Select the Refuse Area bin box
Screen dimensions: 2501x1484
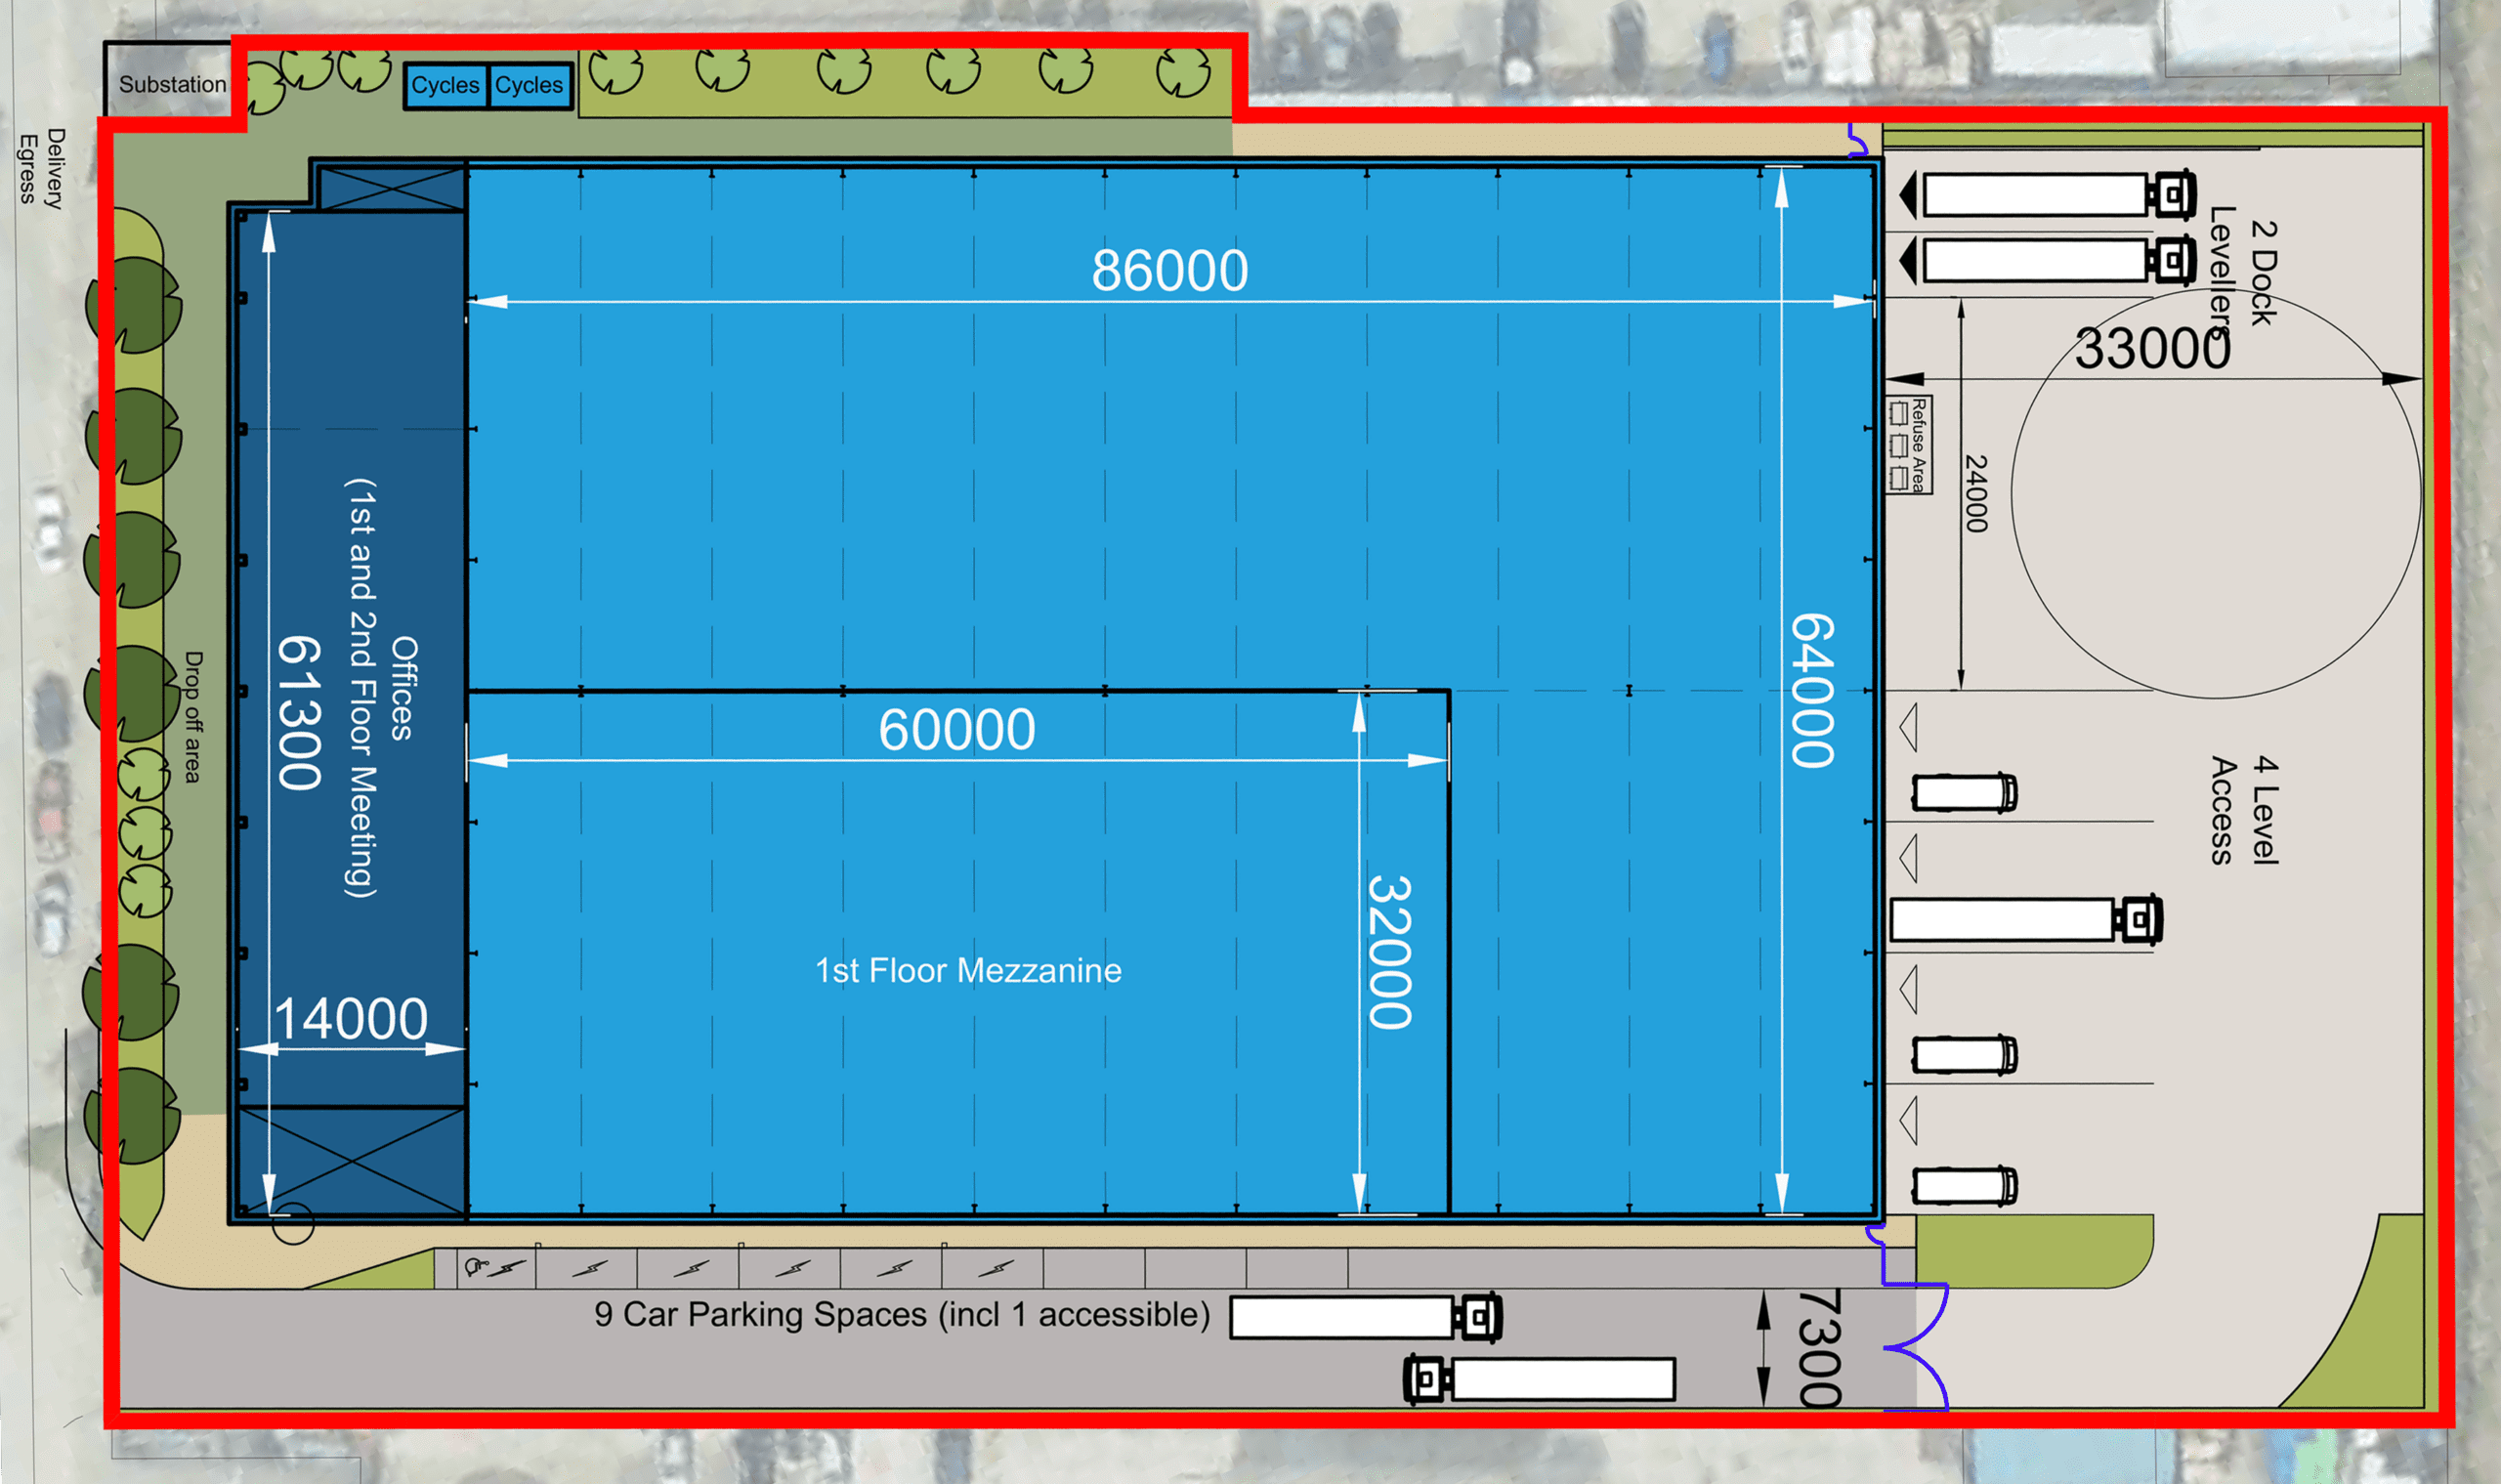[x=1908, y=445]
